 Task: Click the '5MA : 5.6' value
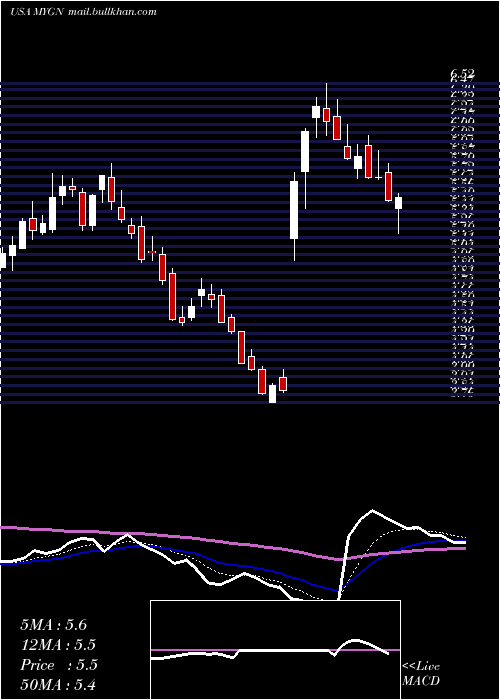tap(53, 625)
